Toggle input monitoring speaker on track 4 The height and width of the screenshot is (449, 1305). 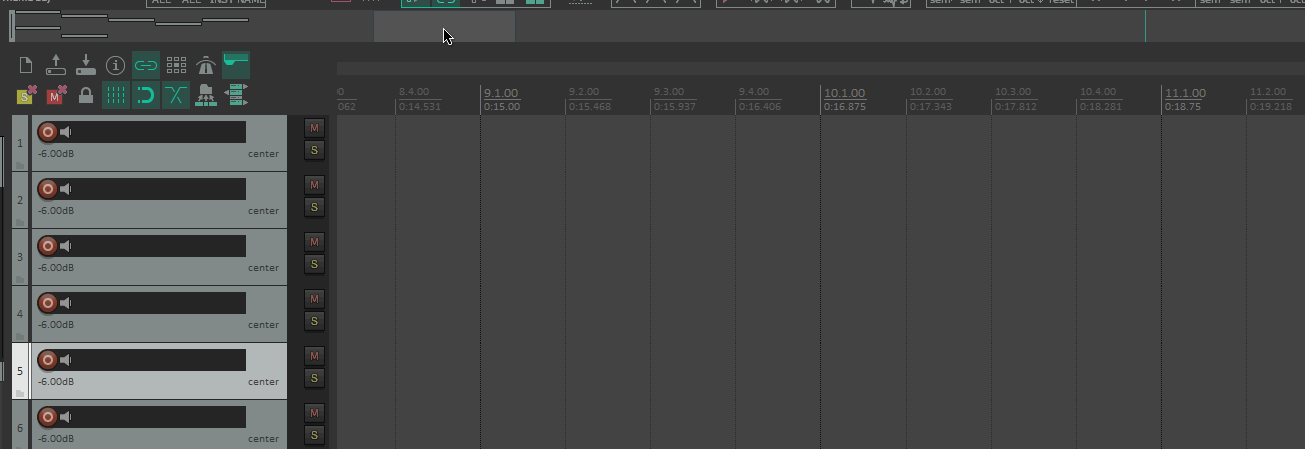click(66, 303)
